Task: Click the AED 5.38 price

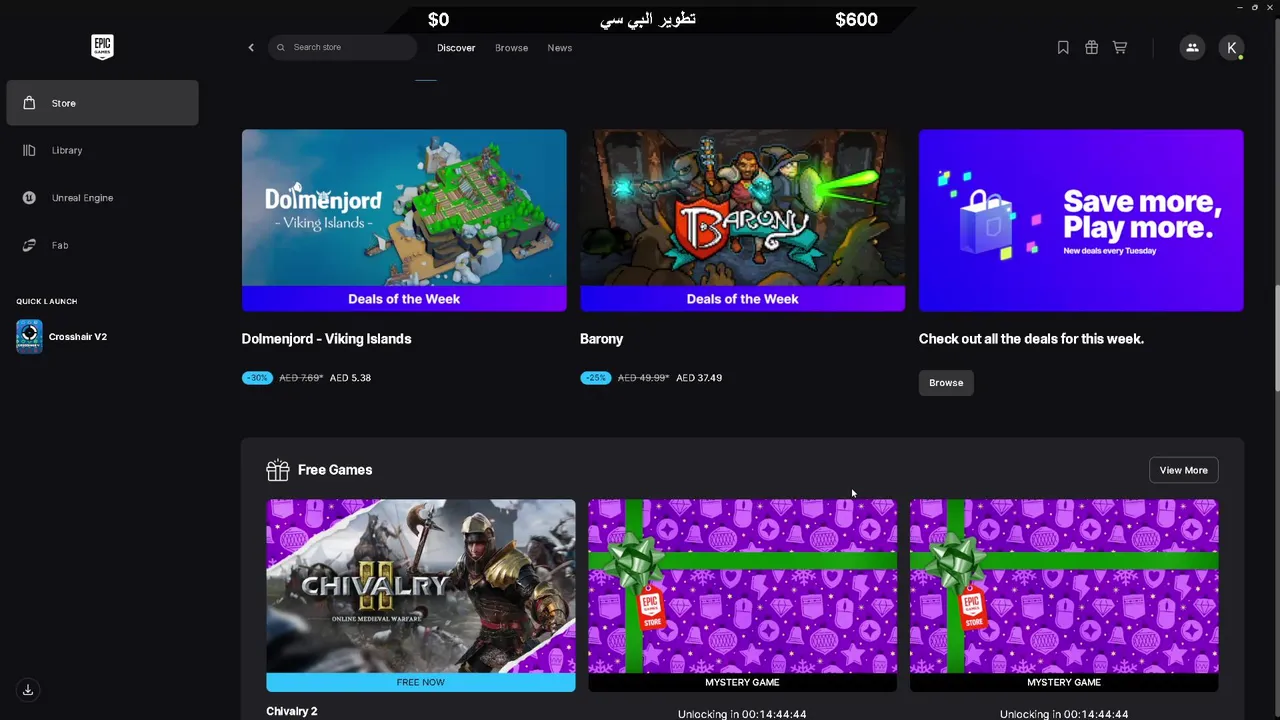Action: (350, 378)
